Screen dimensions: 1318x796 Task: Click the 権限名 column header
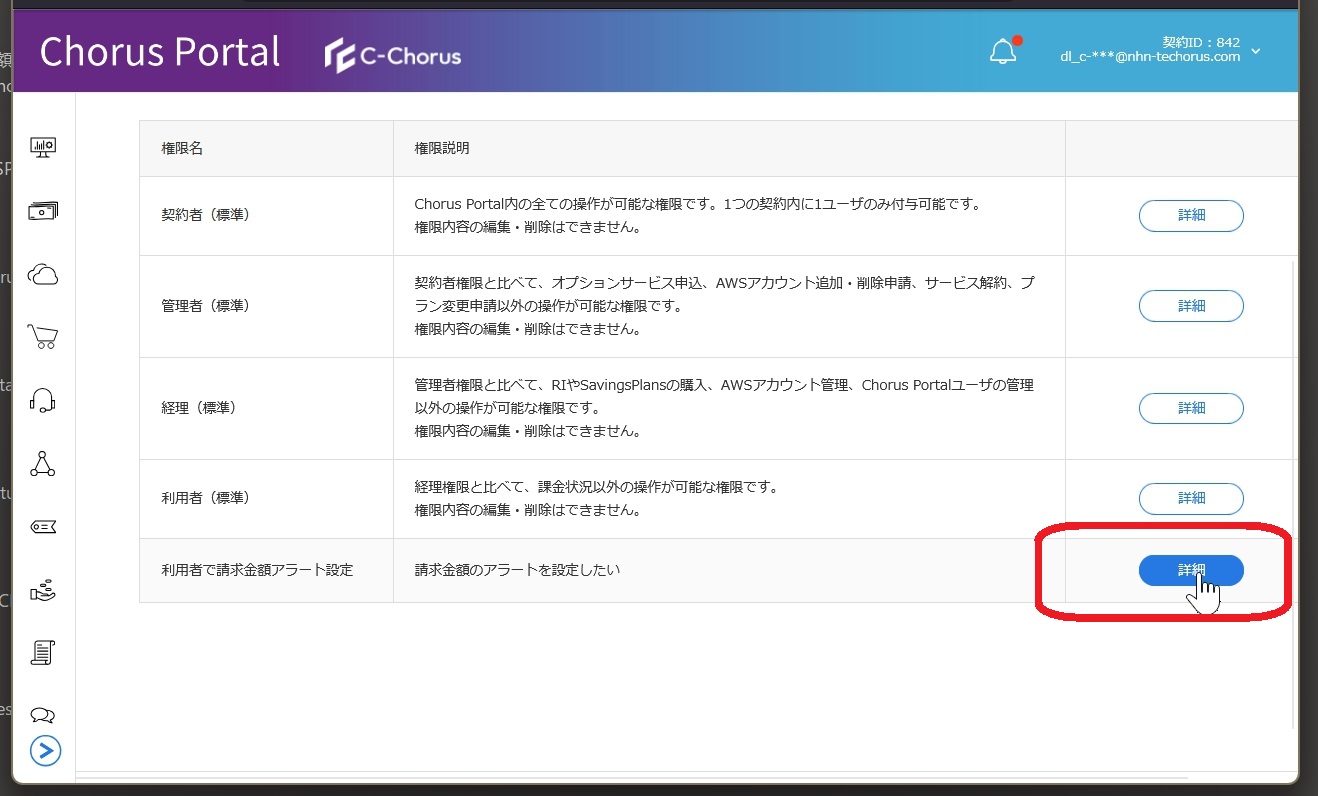coord(182,148)
